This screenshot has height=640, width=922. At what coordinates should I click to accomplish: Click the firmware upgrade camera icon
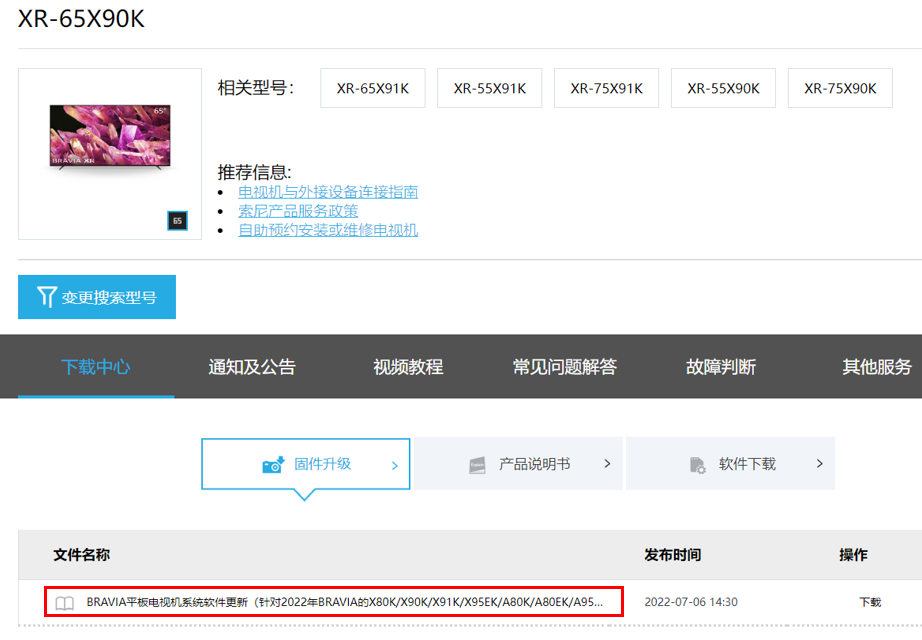[273, 465]
